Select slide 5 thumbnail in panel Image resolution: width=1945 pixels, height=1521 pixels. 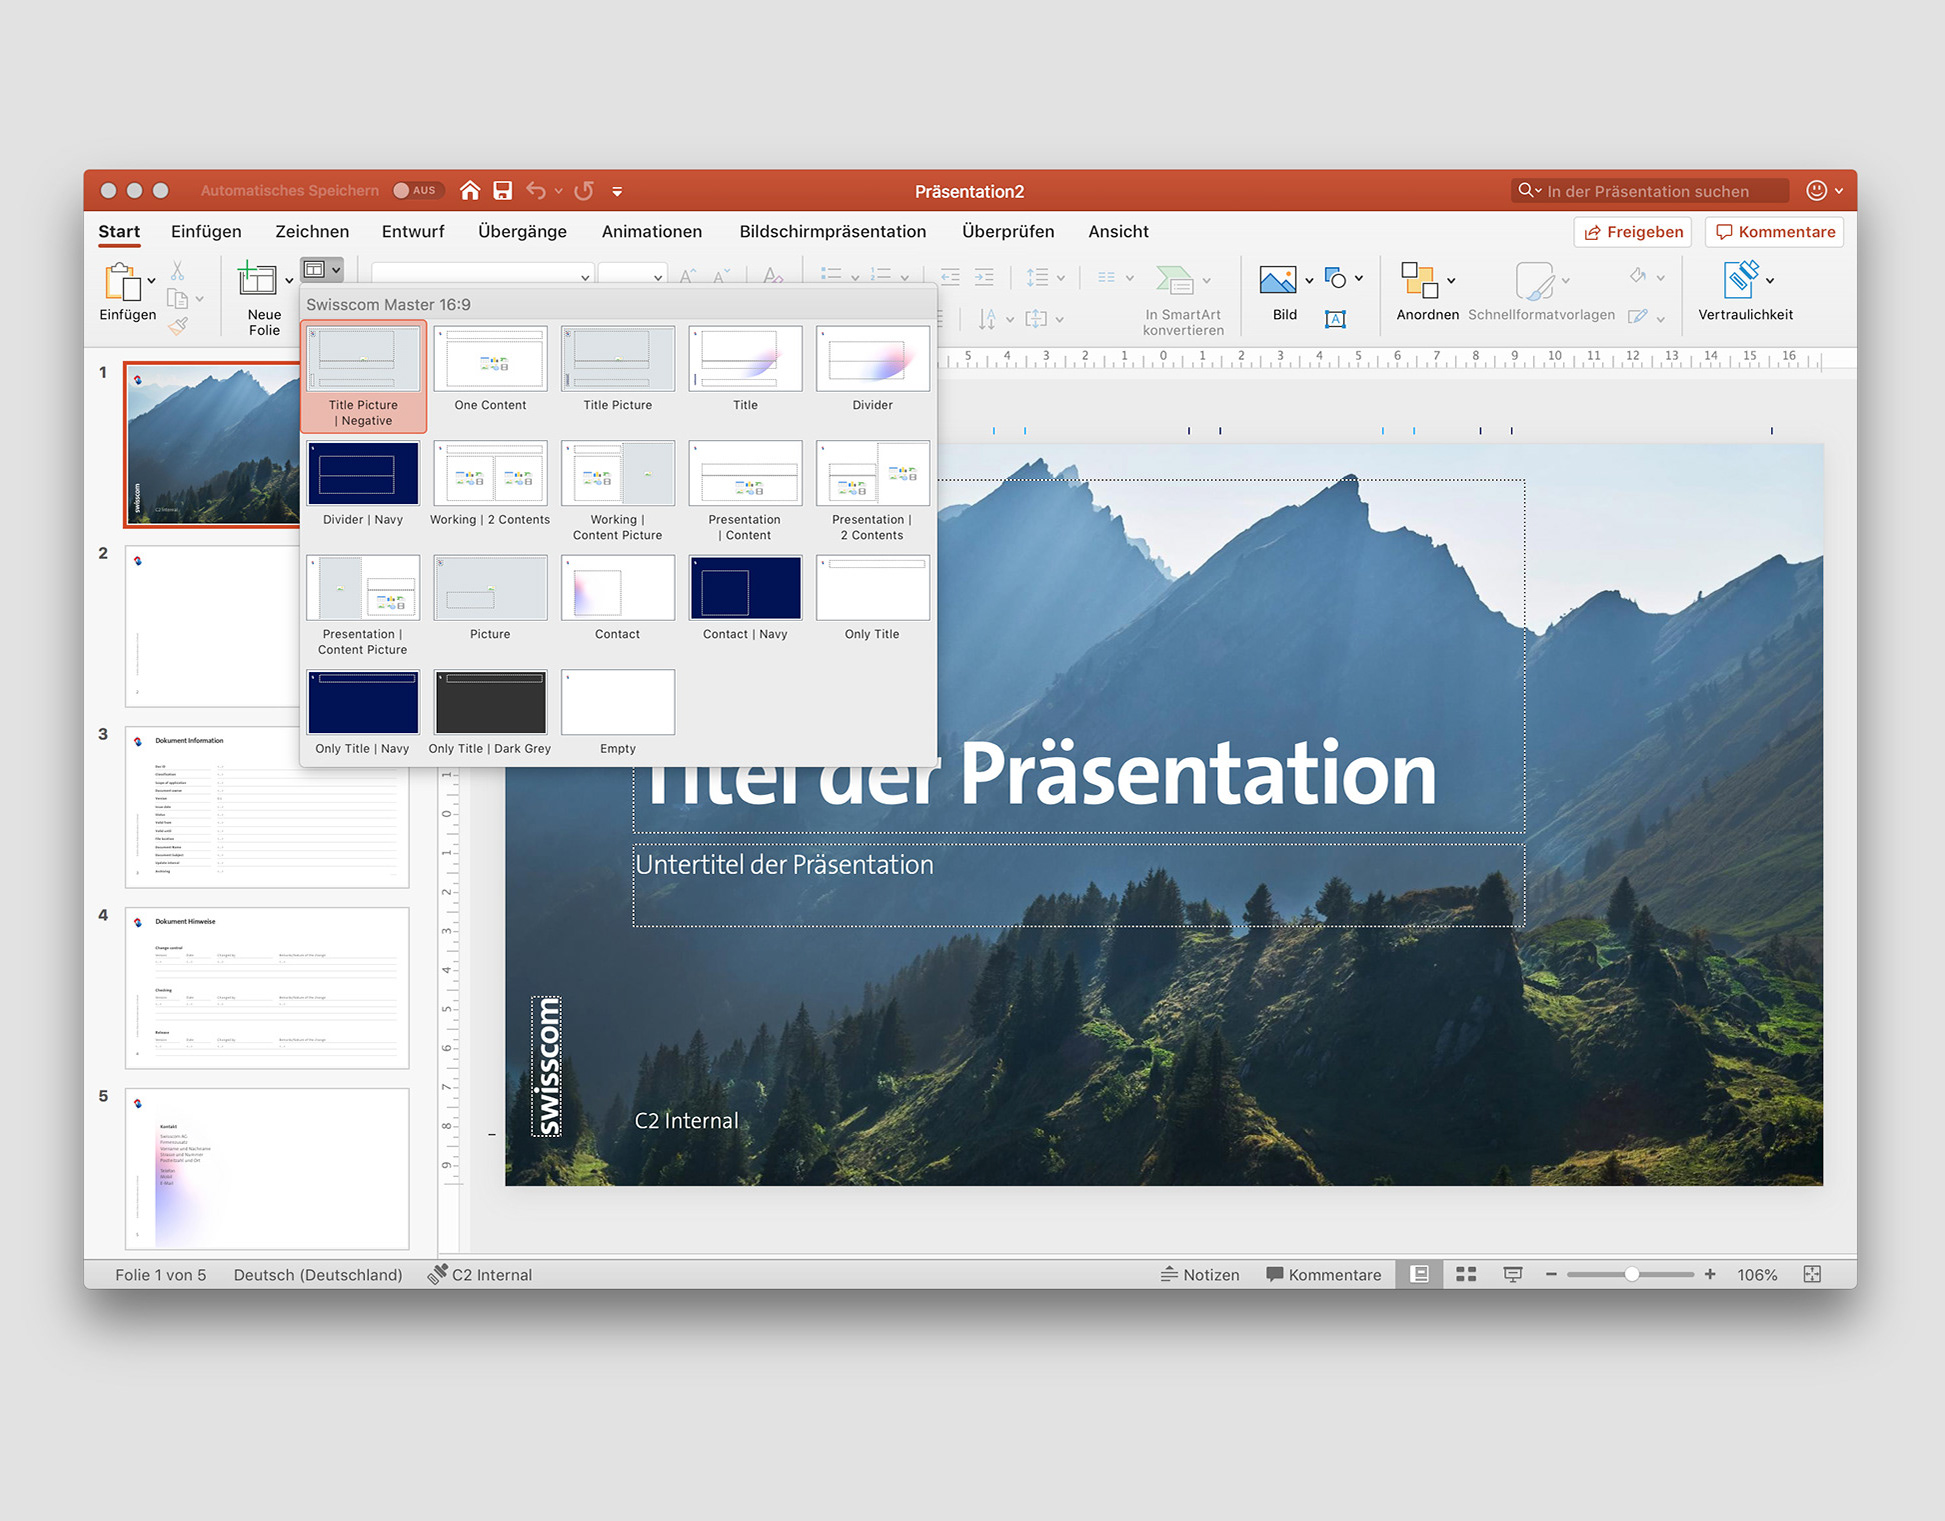(267, 1169)
